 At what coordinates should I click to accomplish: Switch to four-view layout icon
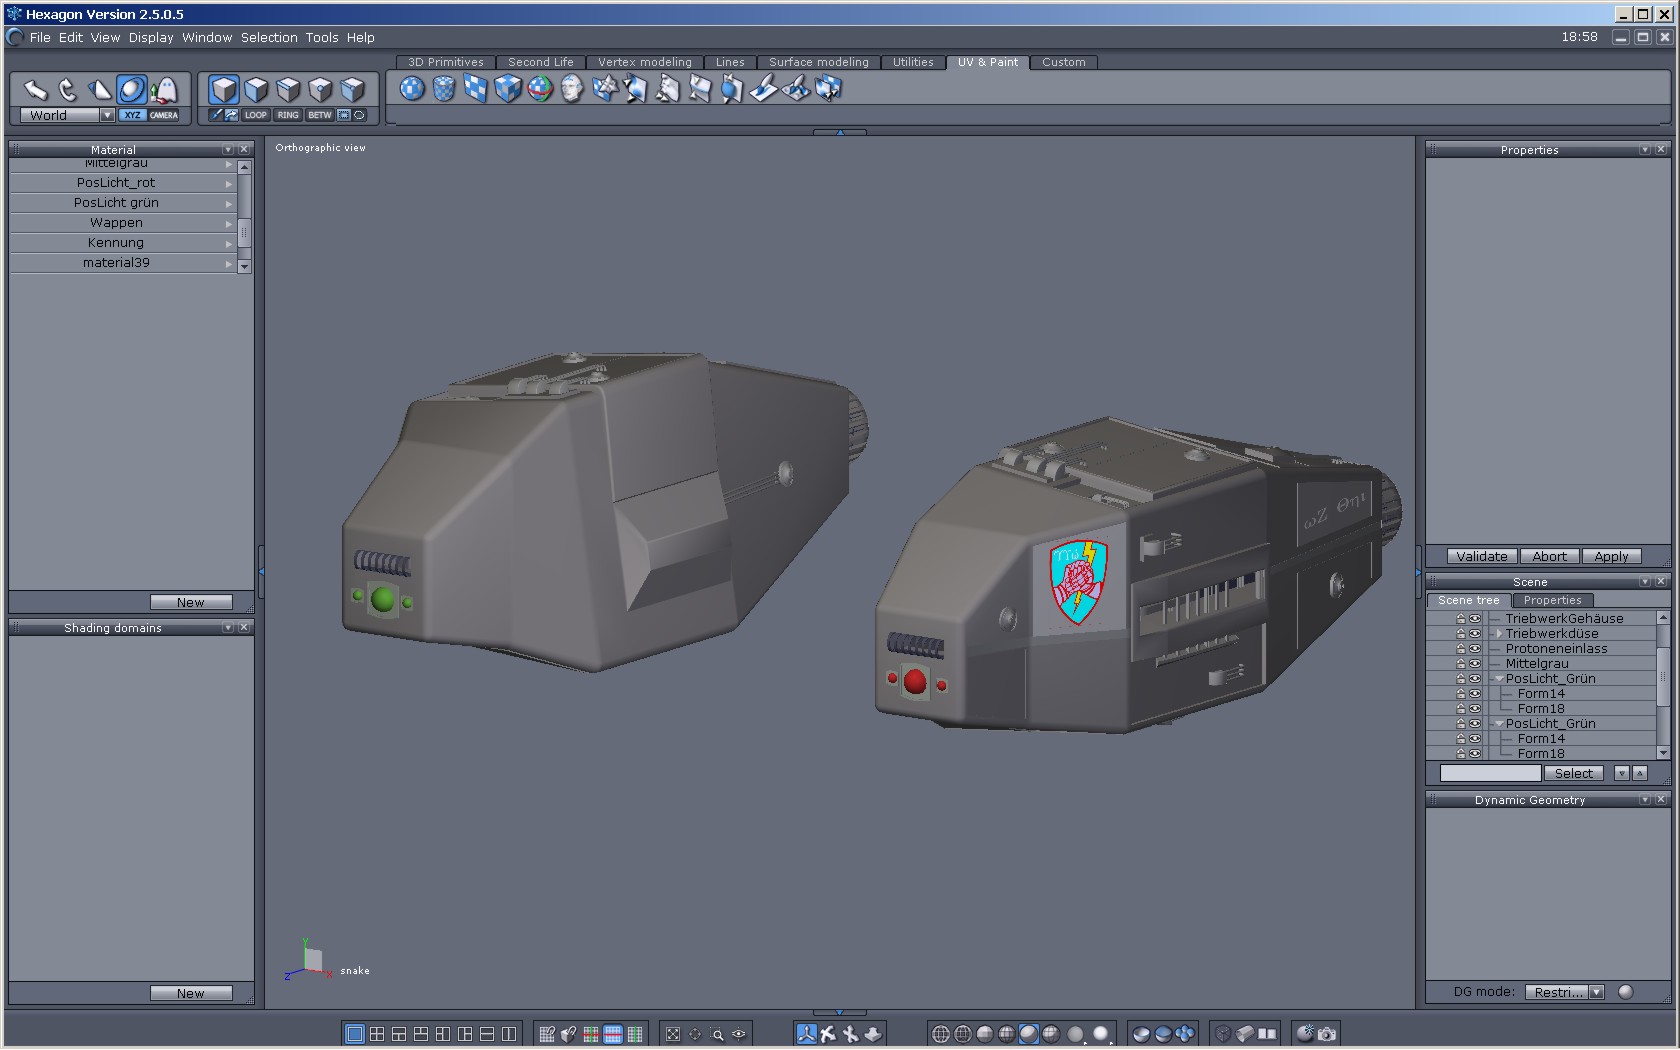tap(377, 1034)
